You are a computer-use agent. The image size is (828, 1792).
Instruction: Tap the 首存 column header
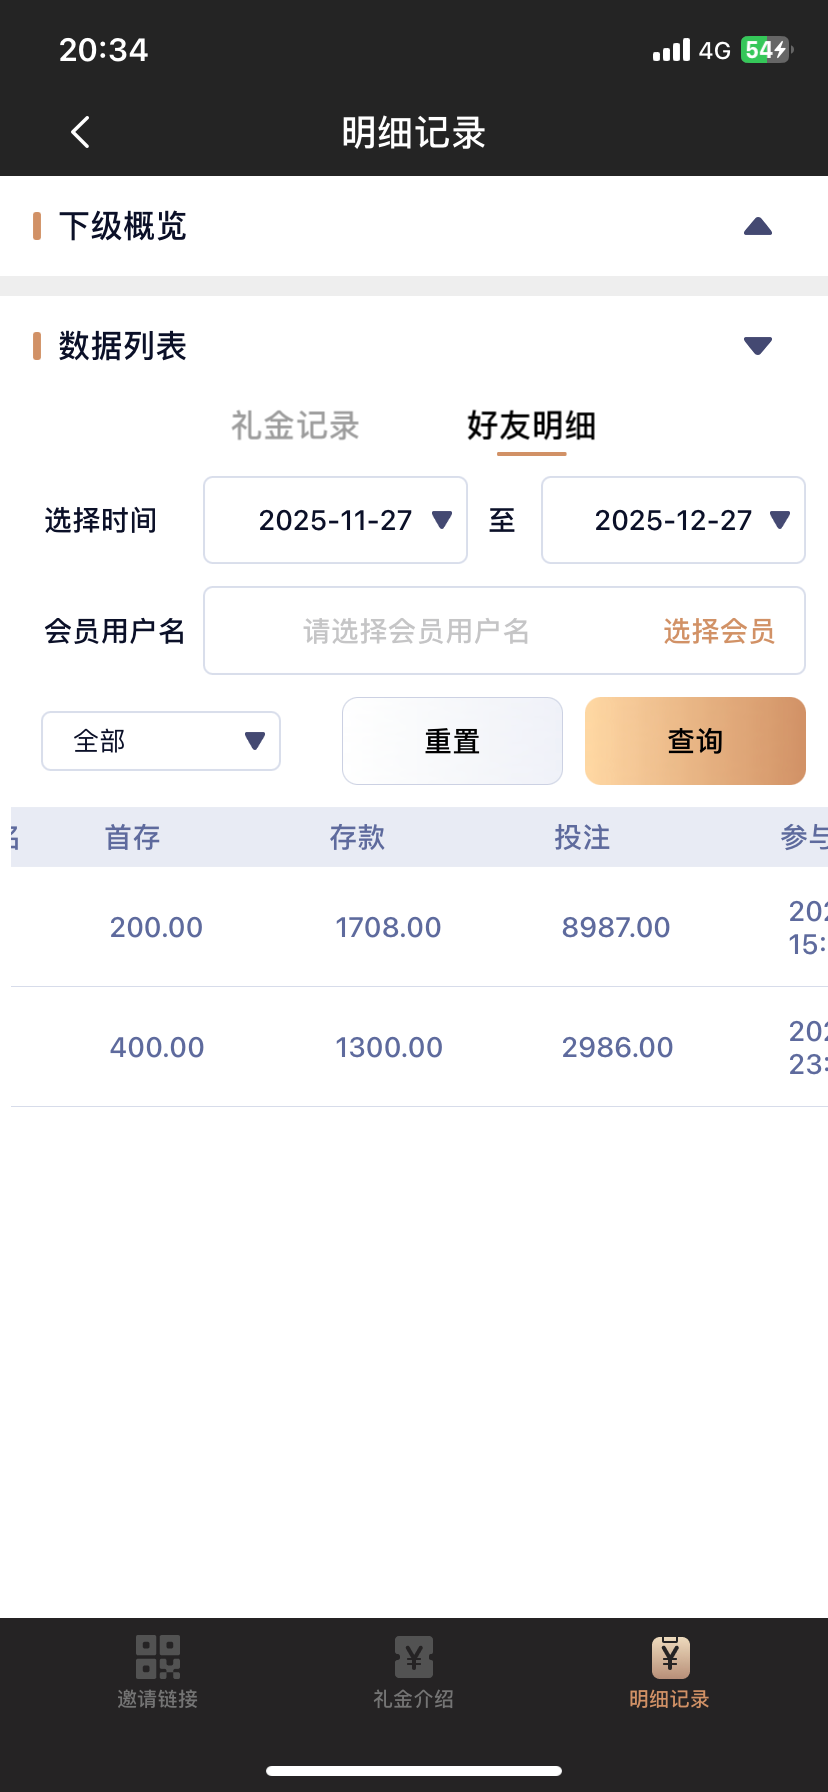pos(132,837)
